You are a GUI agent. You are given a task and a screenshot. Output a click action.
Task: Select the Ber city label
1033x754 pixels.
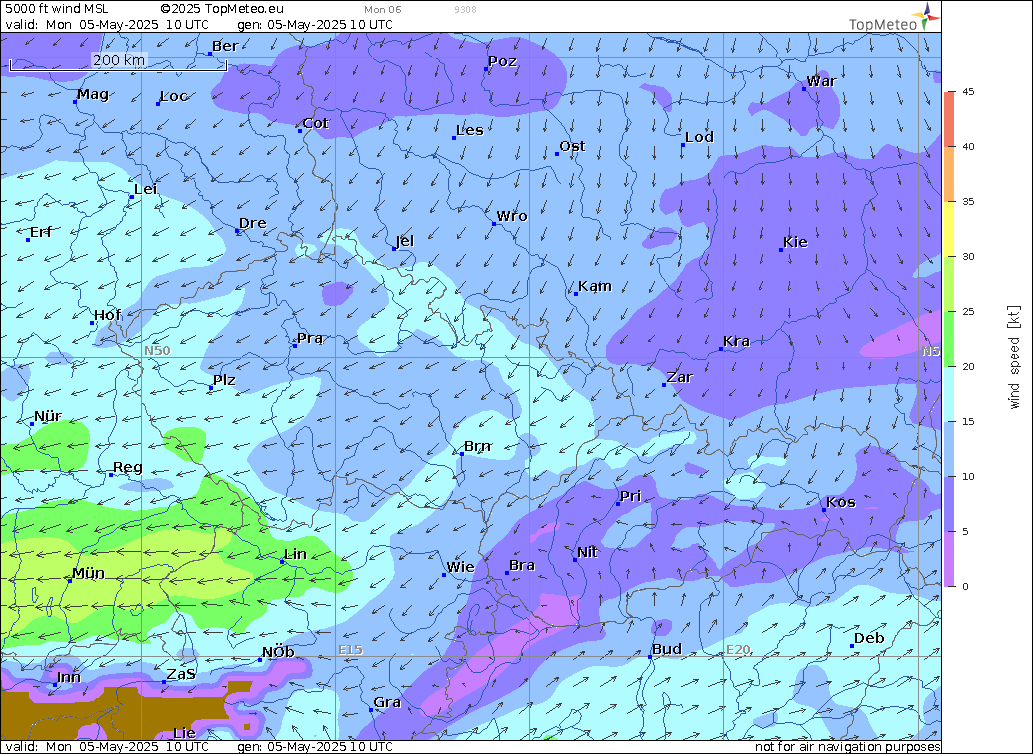[x=225, y=46]
